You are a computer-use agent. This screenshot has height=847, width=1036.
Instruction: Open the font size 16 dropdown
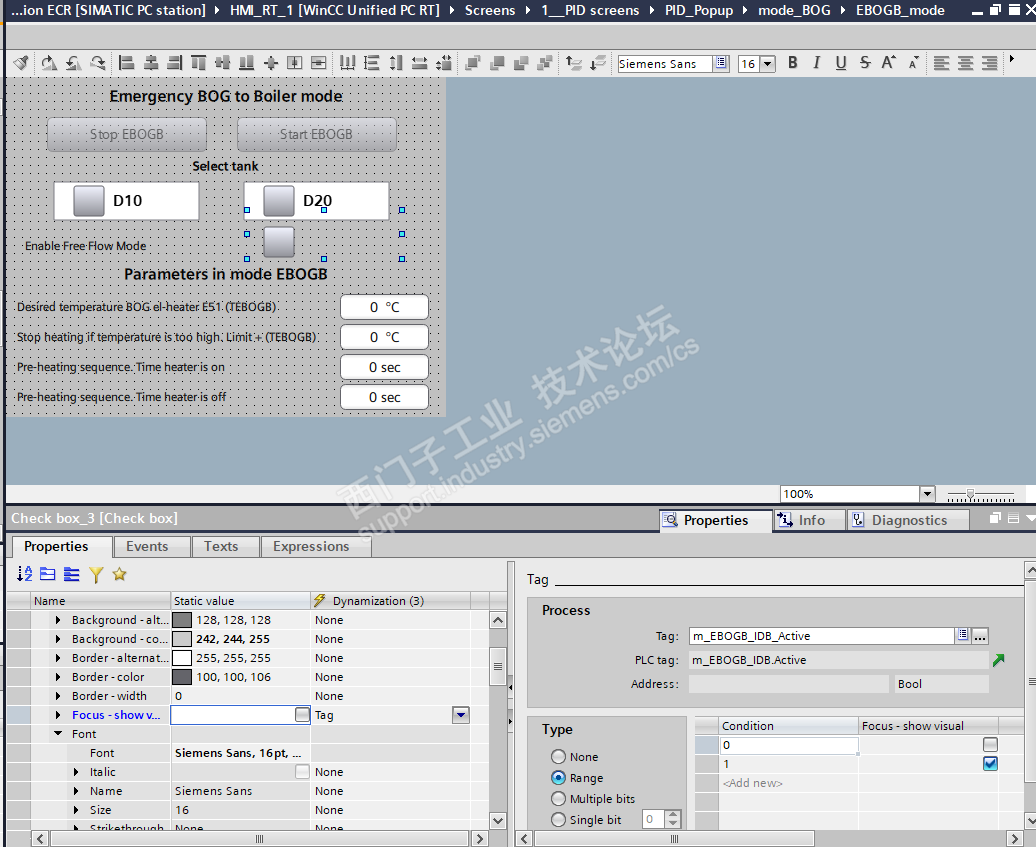coord(768,63)
